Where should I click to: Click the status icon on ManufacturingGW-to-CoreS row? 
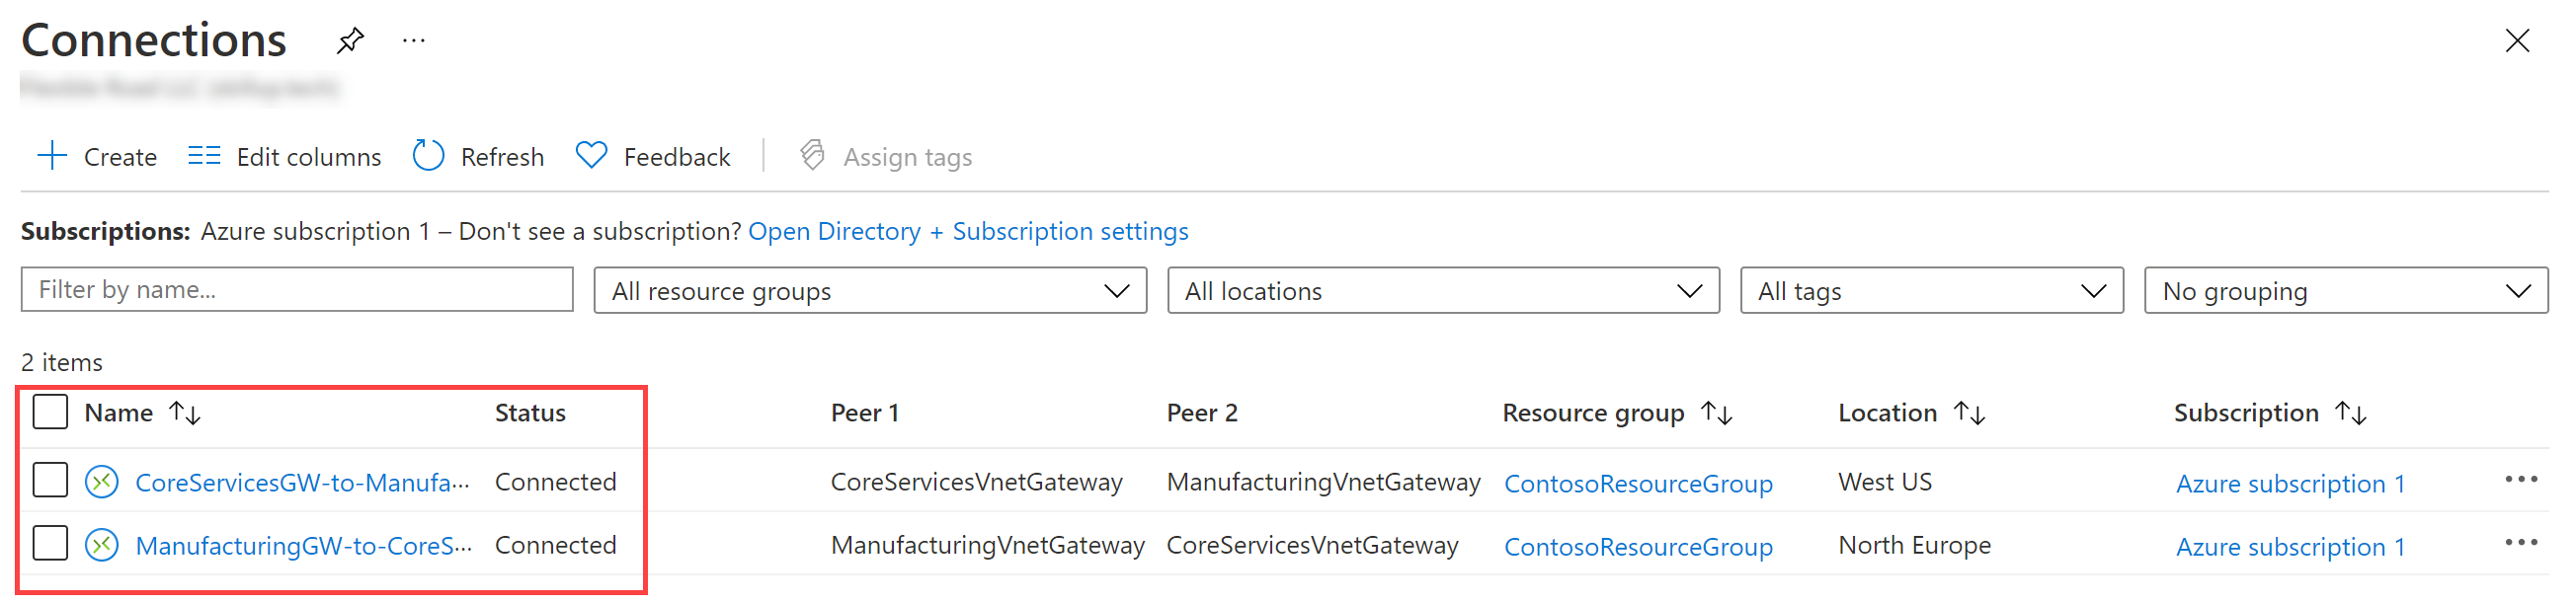[x=101, y=545]
